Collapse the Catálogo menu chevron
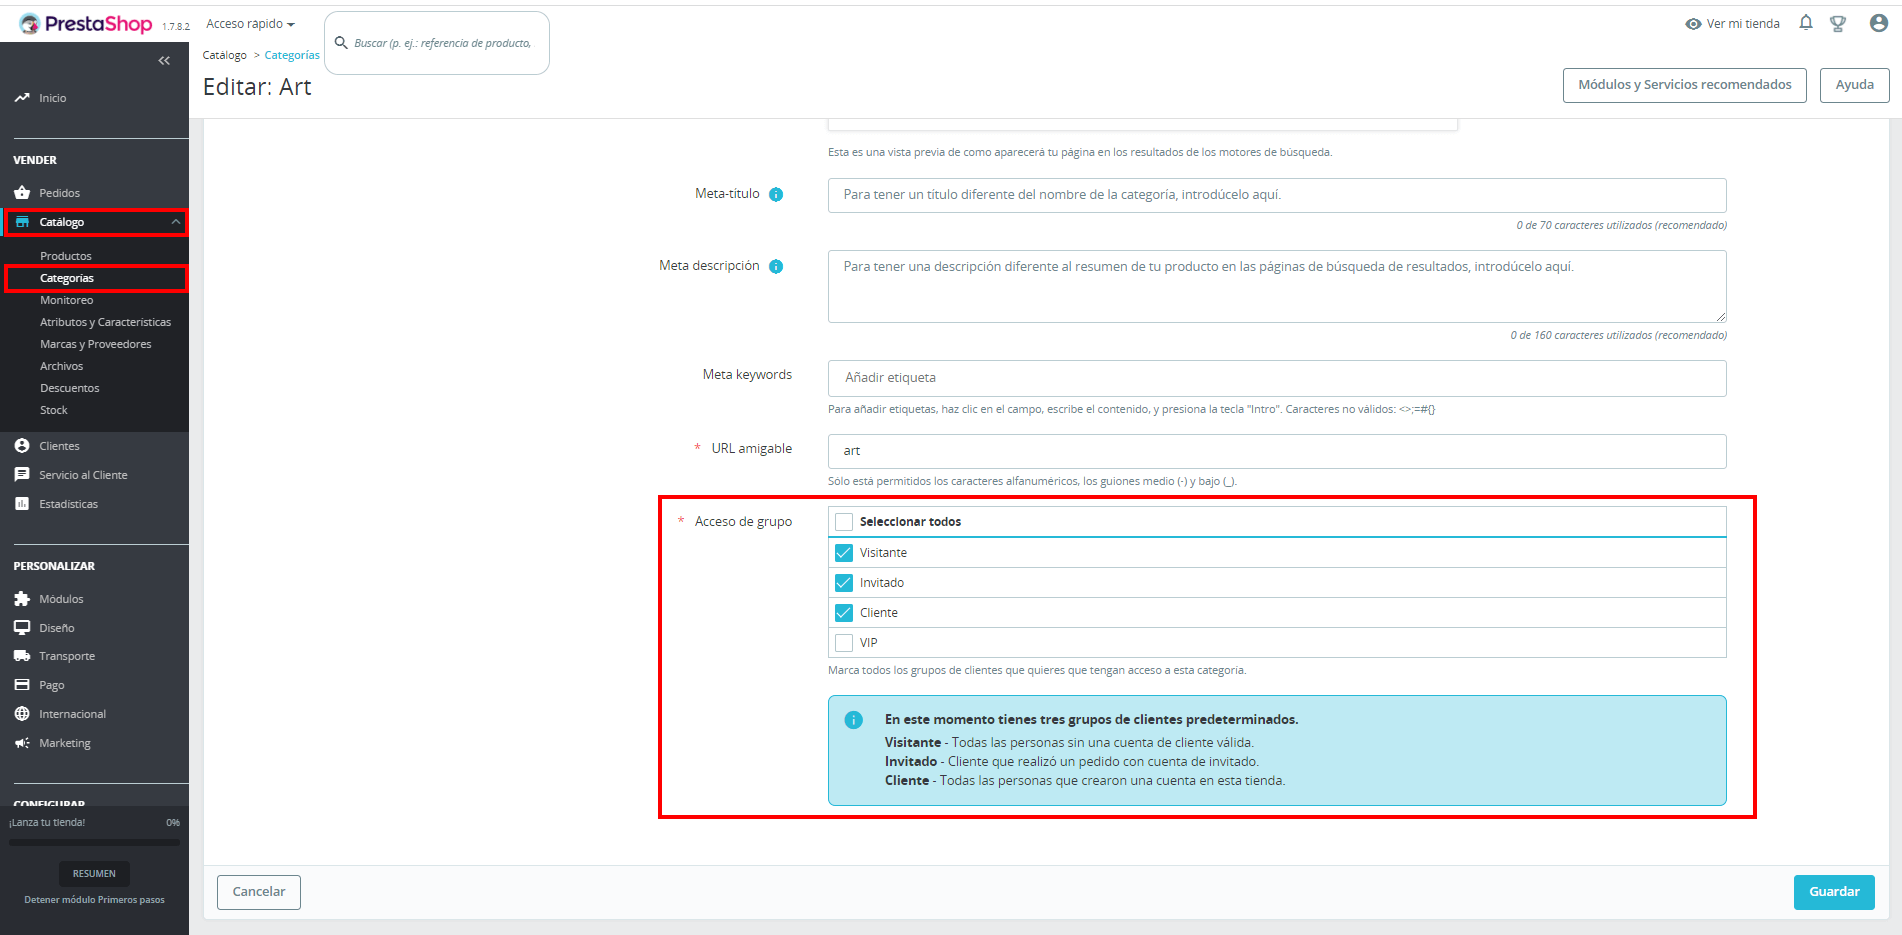 [x=176, y=222]
